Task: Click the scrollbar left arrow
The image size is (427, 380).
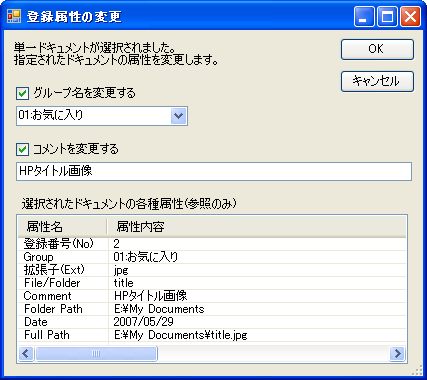Action: pos(26,353)
